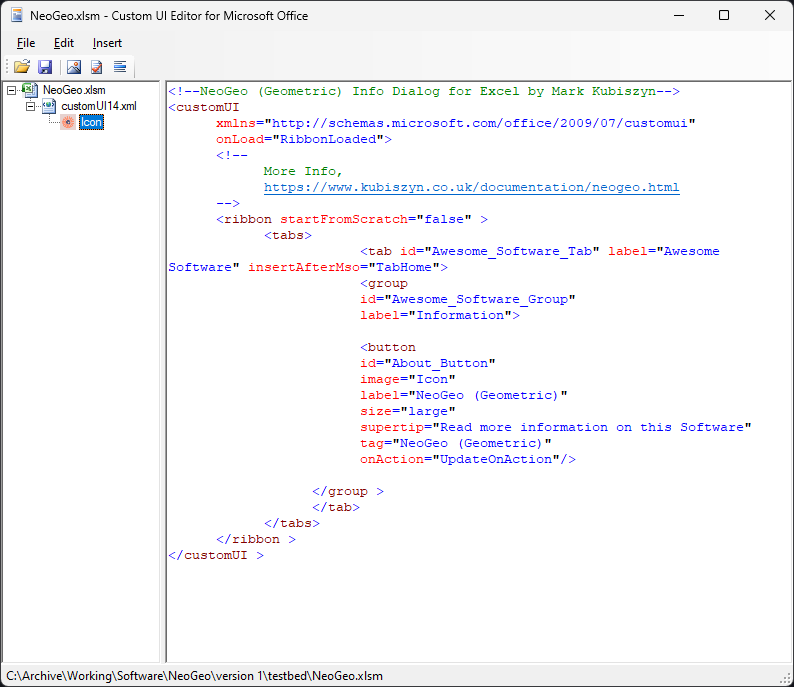Select the NeoGeo.xlsm tree item
The image size is (794, 687).
pyautogui.click(x=74, y=90)
